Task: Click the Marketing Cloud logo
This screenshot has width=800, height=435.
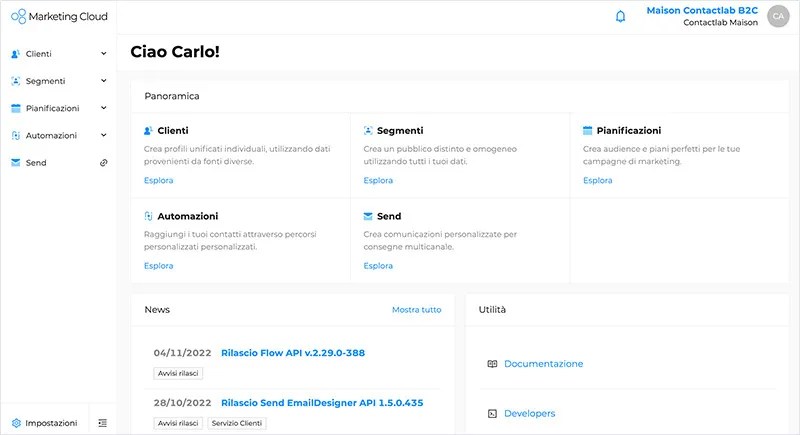Action: click(x=59, y=16)
